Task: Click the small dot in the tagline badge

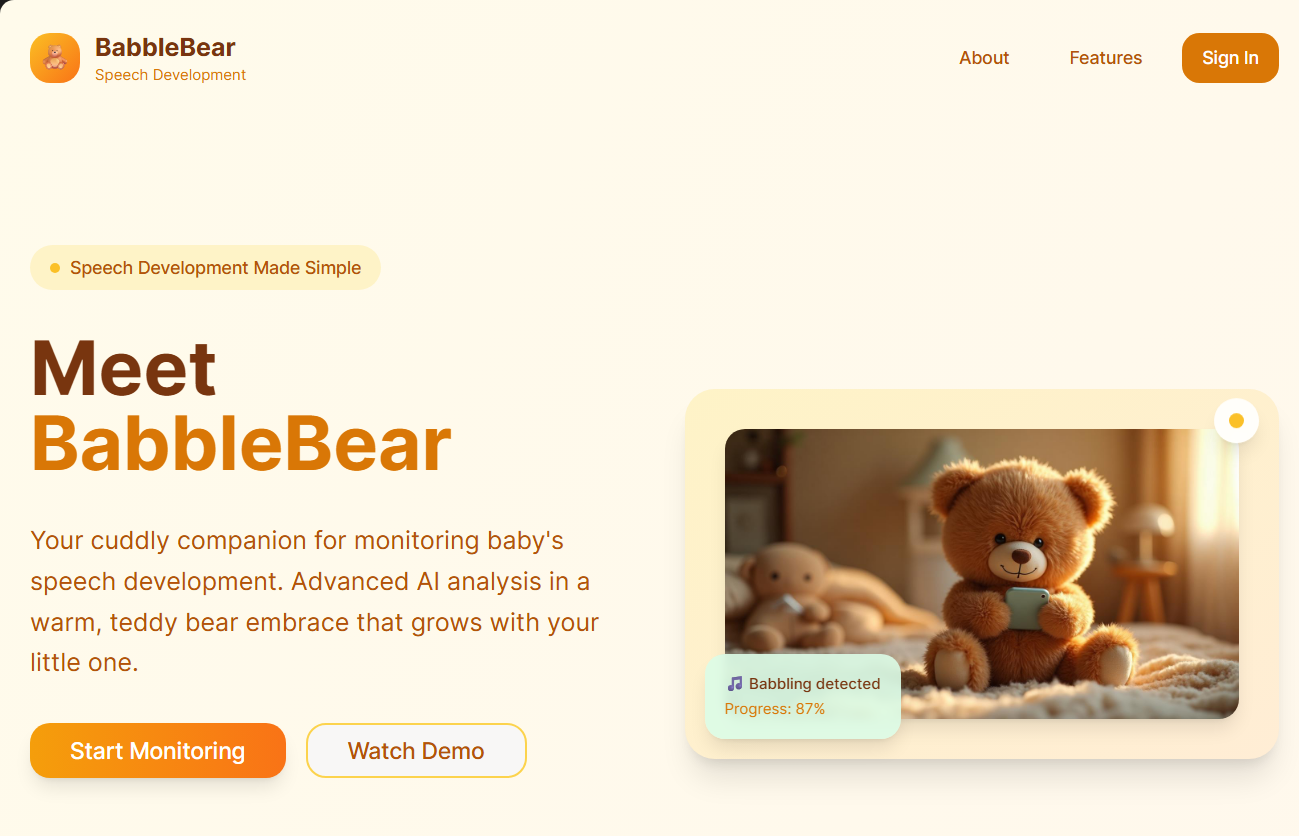Action: (x=55, y=268)
